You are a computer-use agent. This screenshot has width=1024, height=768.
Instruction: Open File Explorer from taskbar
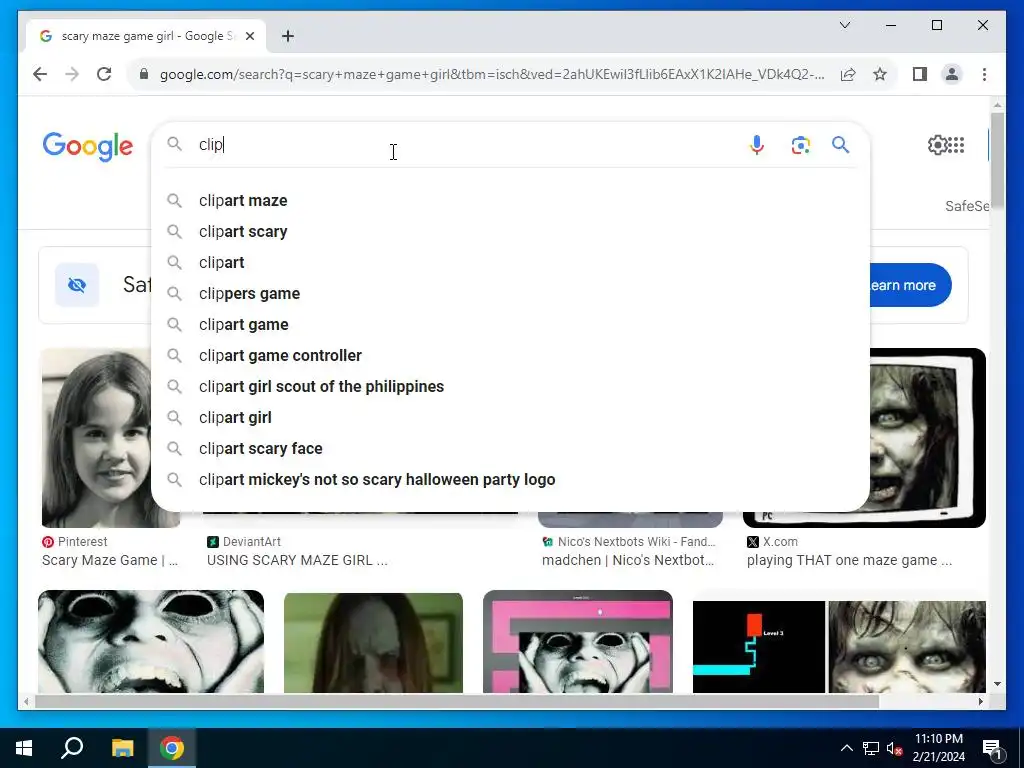point(122,748)
